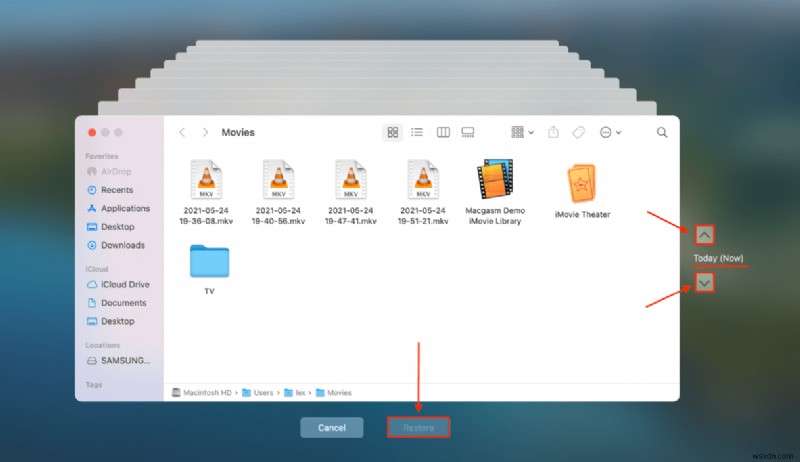Select file 2021-05-24 19-51-21.mkv

423,192
